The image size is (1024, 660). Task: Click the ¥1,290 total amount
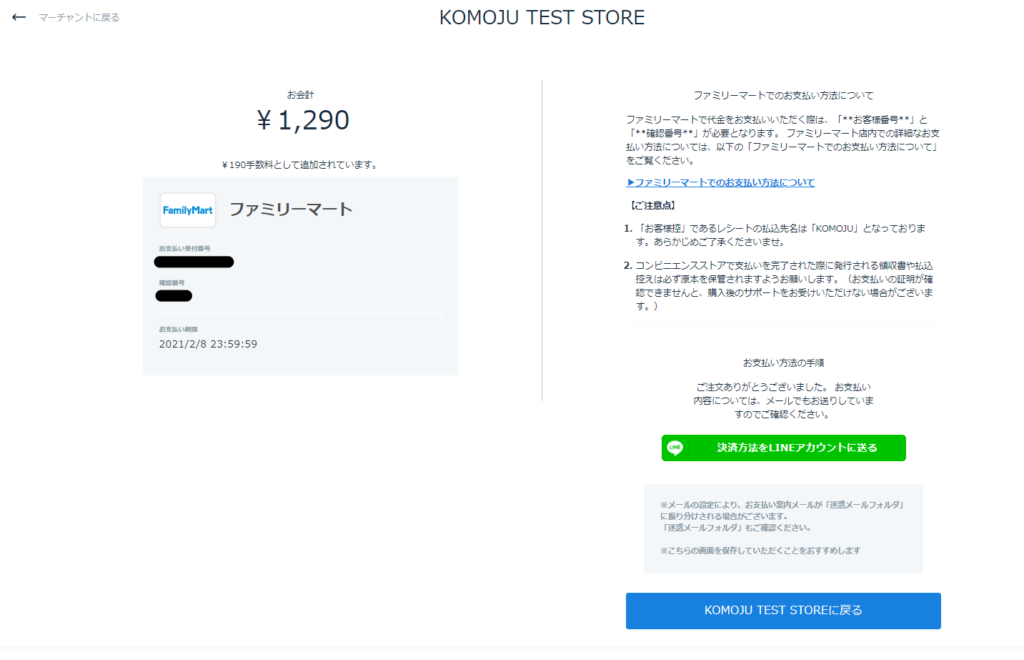click(302, 120)
